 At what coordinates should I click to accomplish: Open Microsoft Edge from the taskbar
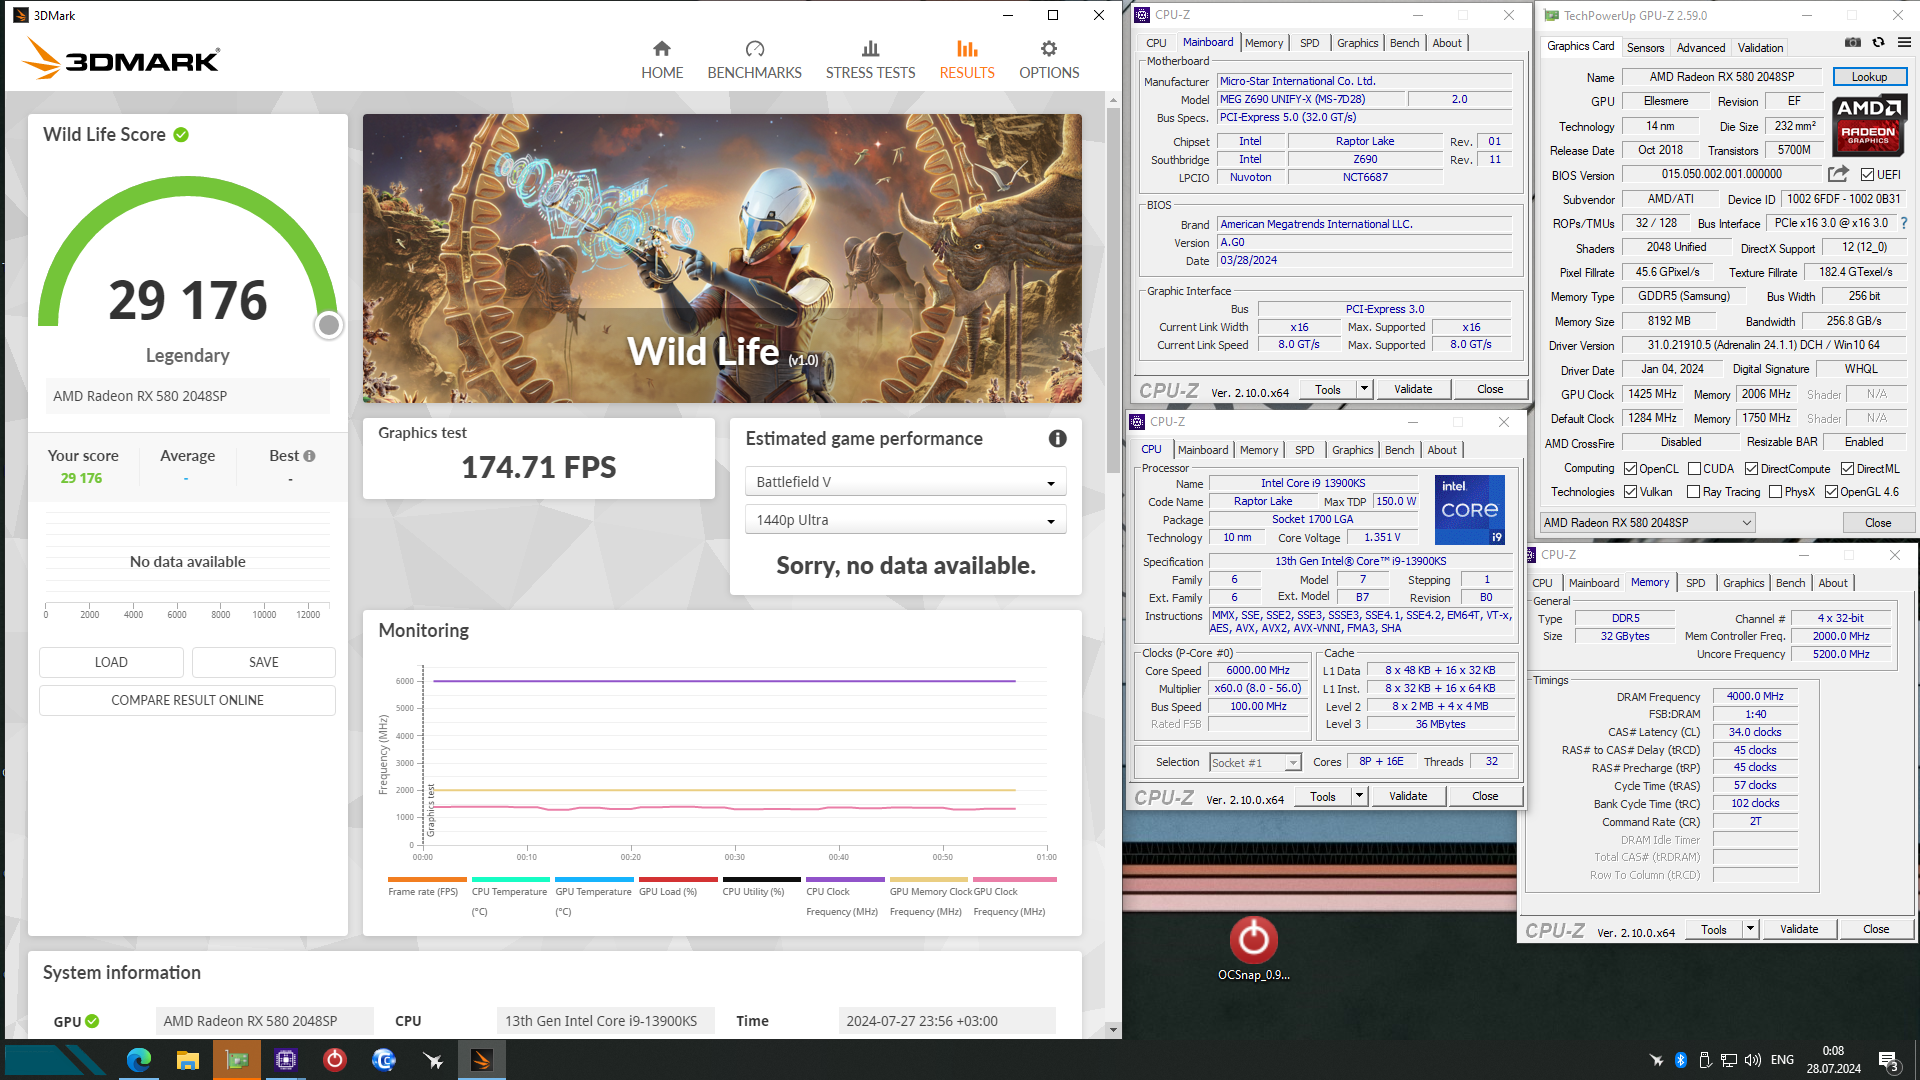click(139, 1060)
